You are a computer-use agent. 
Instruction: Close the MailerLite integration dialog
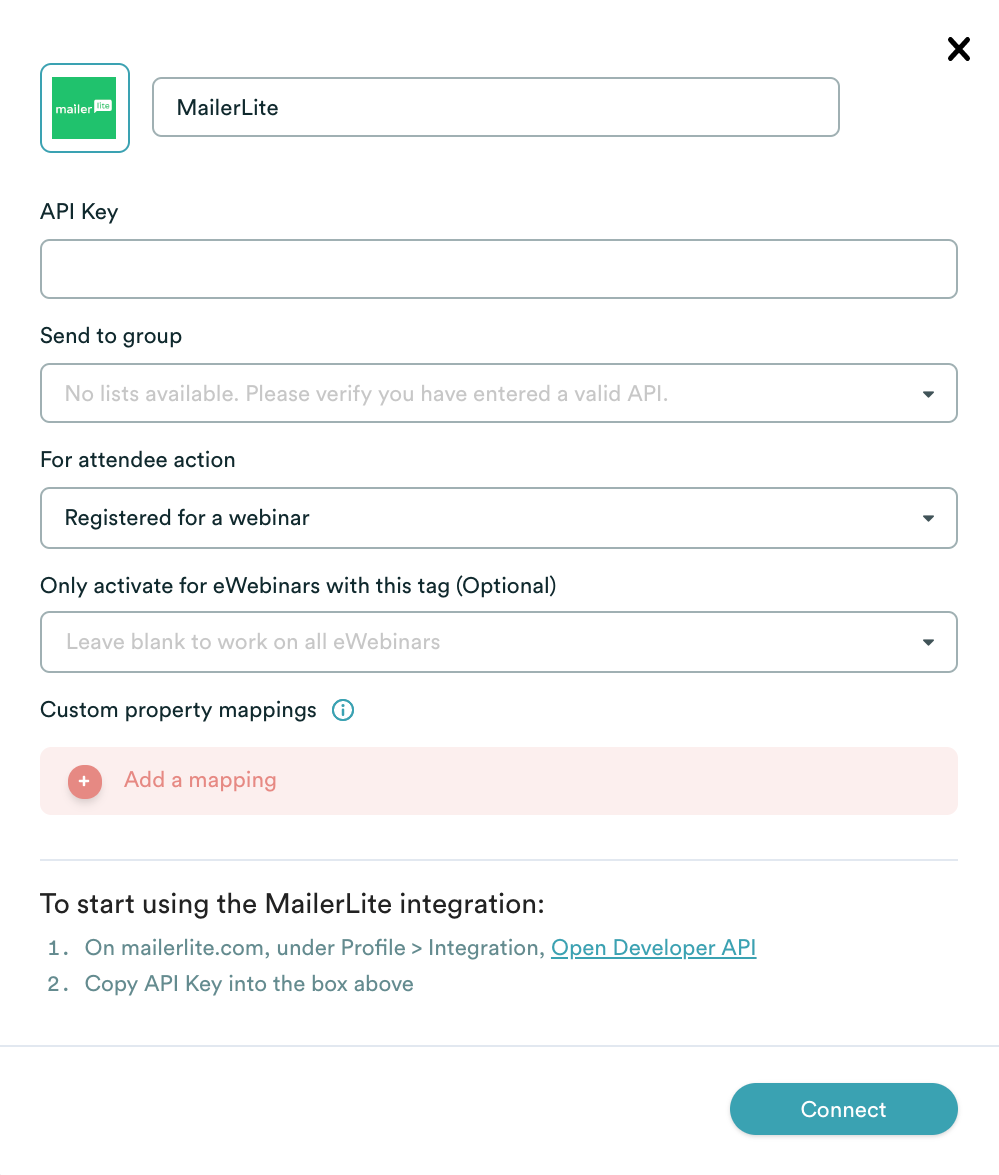(959, 49)
